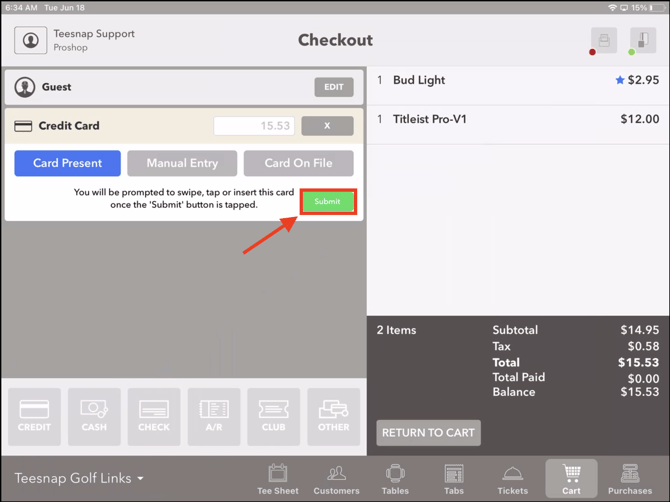Choose CASH payment method
This screenshot has width=670, height=502.
click(94, 417)
